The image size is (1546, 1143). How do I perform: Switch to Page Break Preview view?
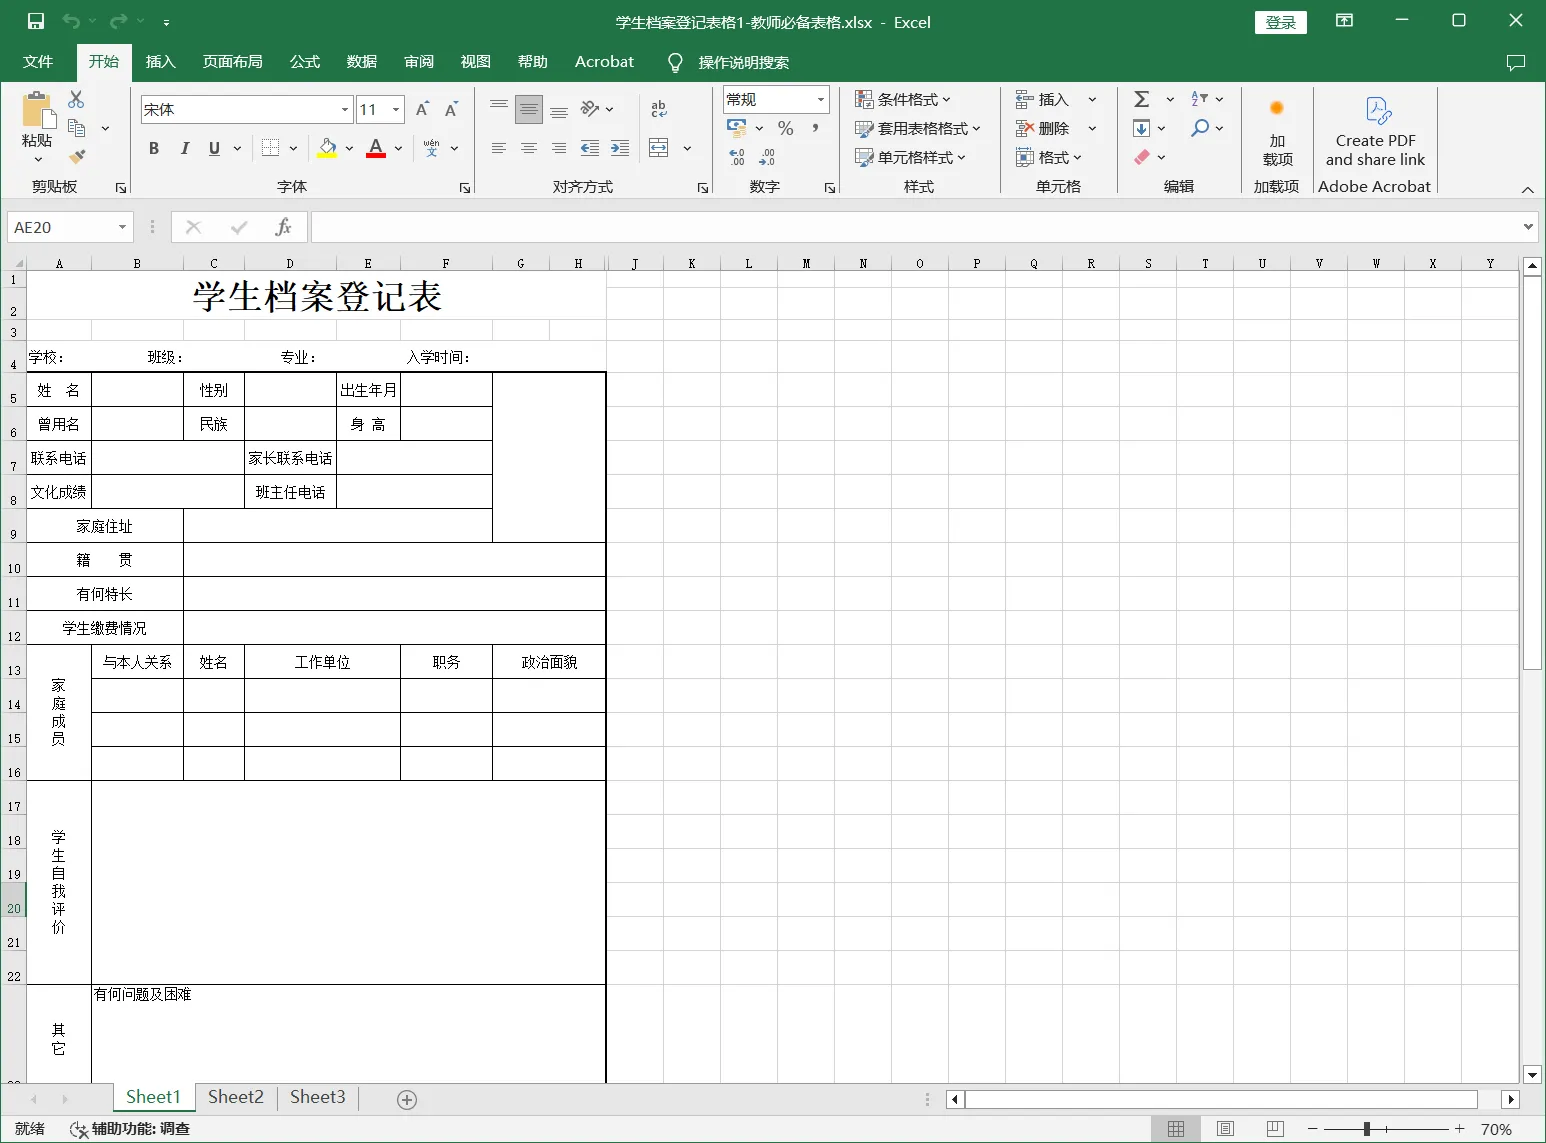(1275, 1129)
